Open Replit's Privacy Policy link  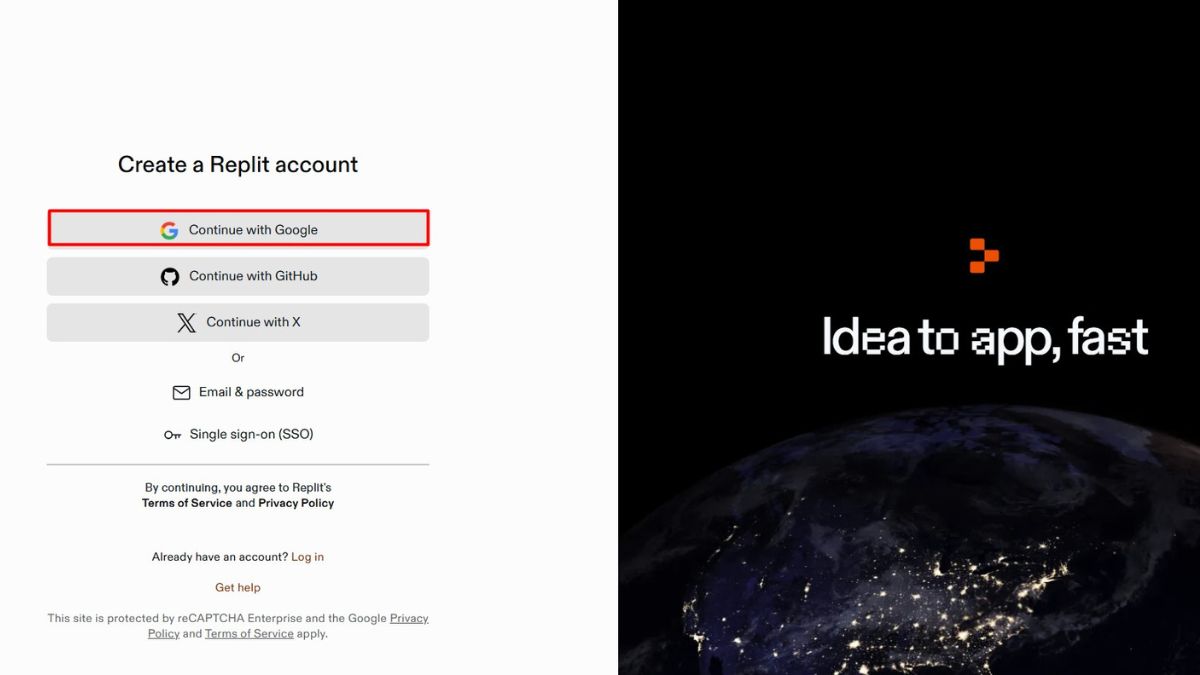click(296, 503)
